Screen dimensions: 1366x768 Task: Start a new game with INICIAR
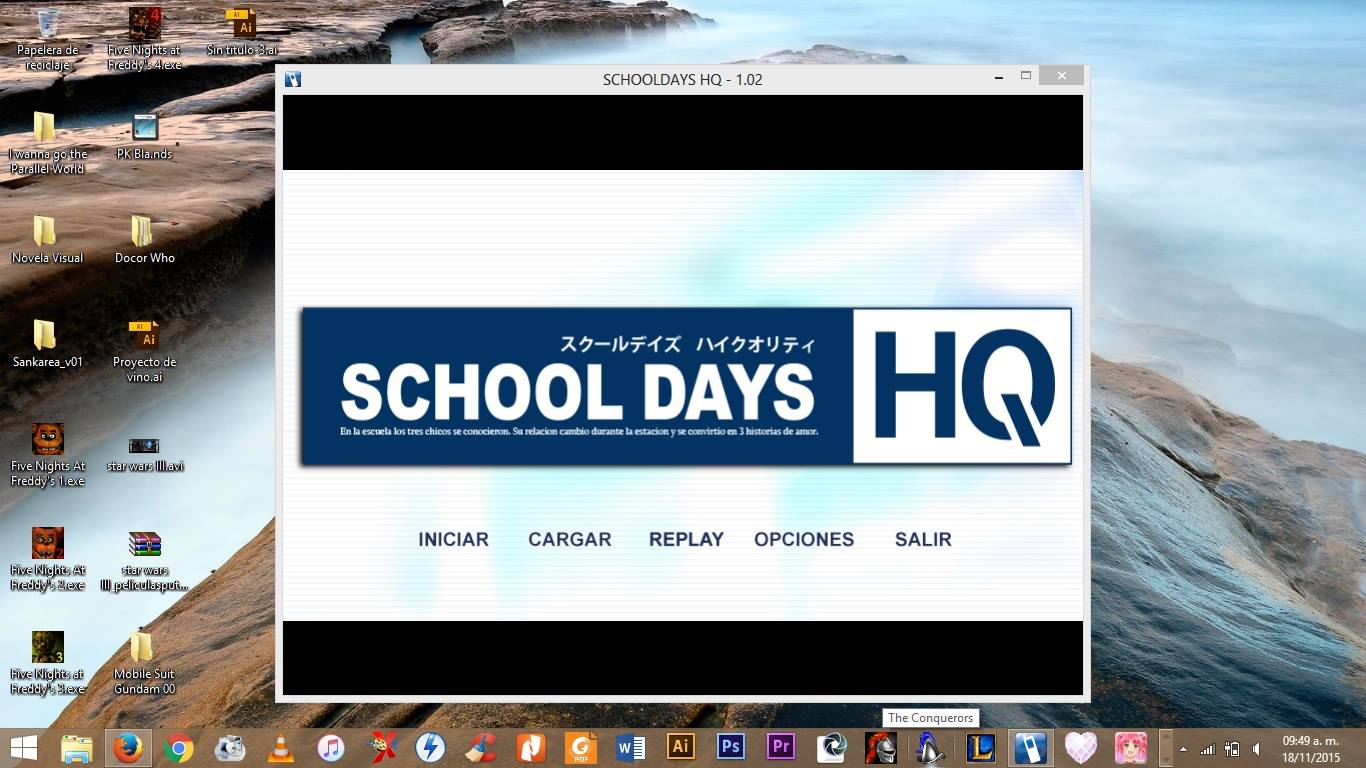coord(453,539)
